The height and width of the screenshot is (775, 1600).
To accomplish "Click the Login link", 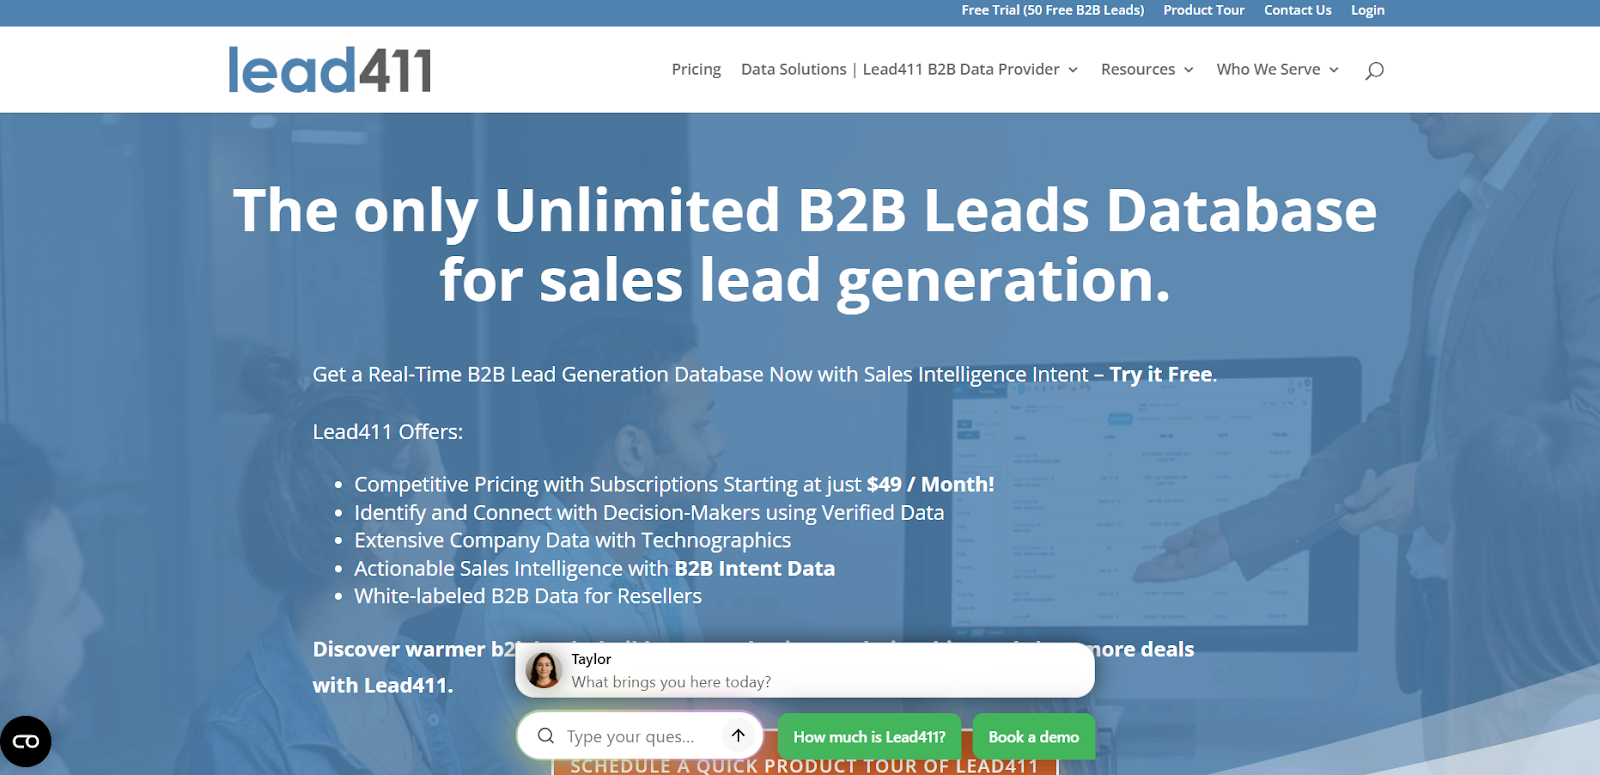I will (1367, 10).
